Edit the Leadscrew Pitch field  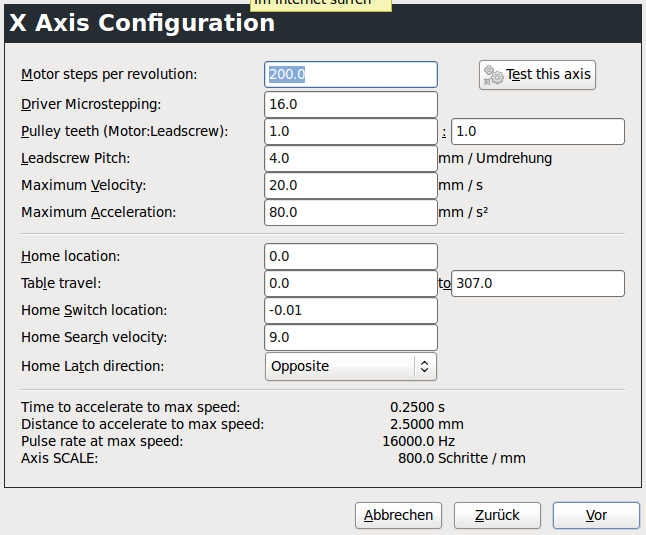pyautogui.click(x=351, y=158)
